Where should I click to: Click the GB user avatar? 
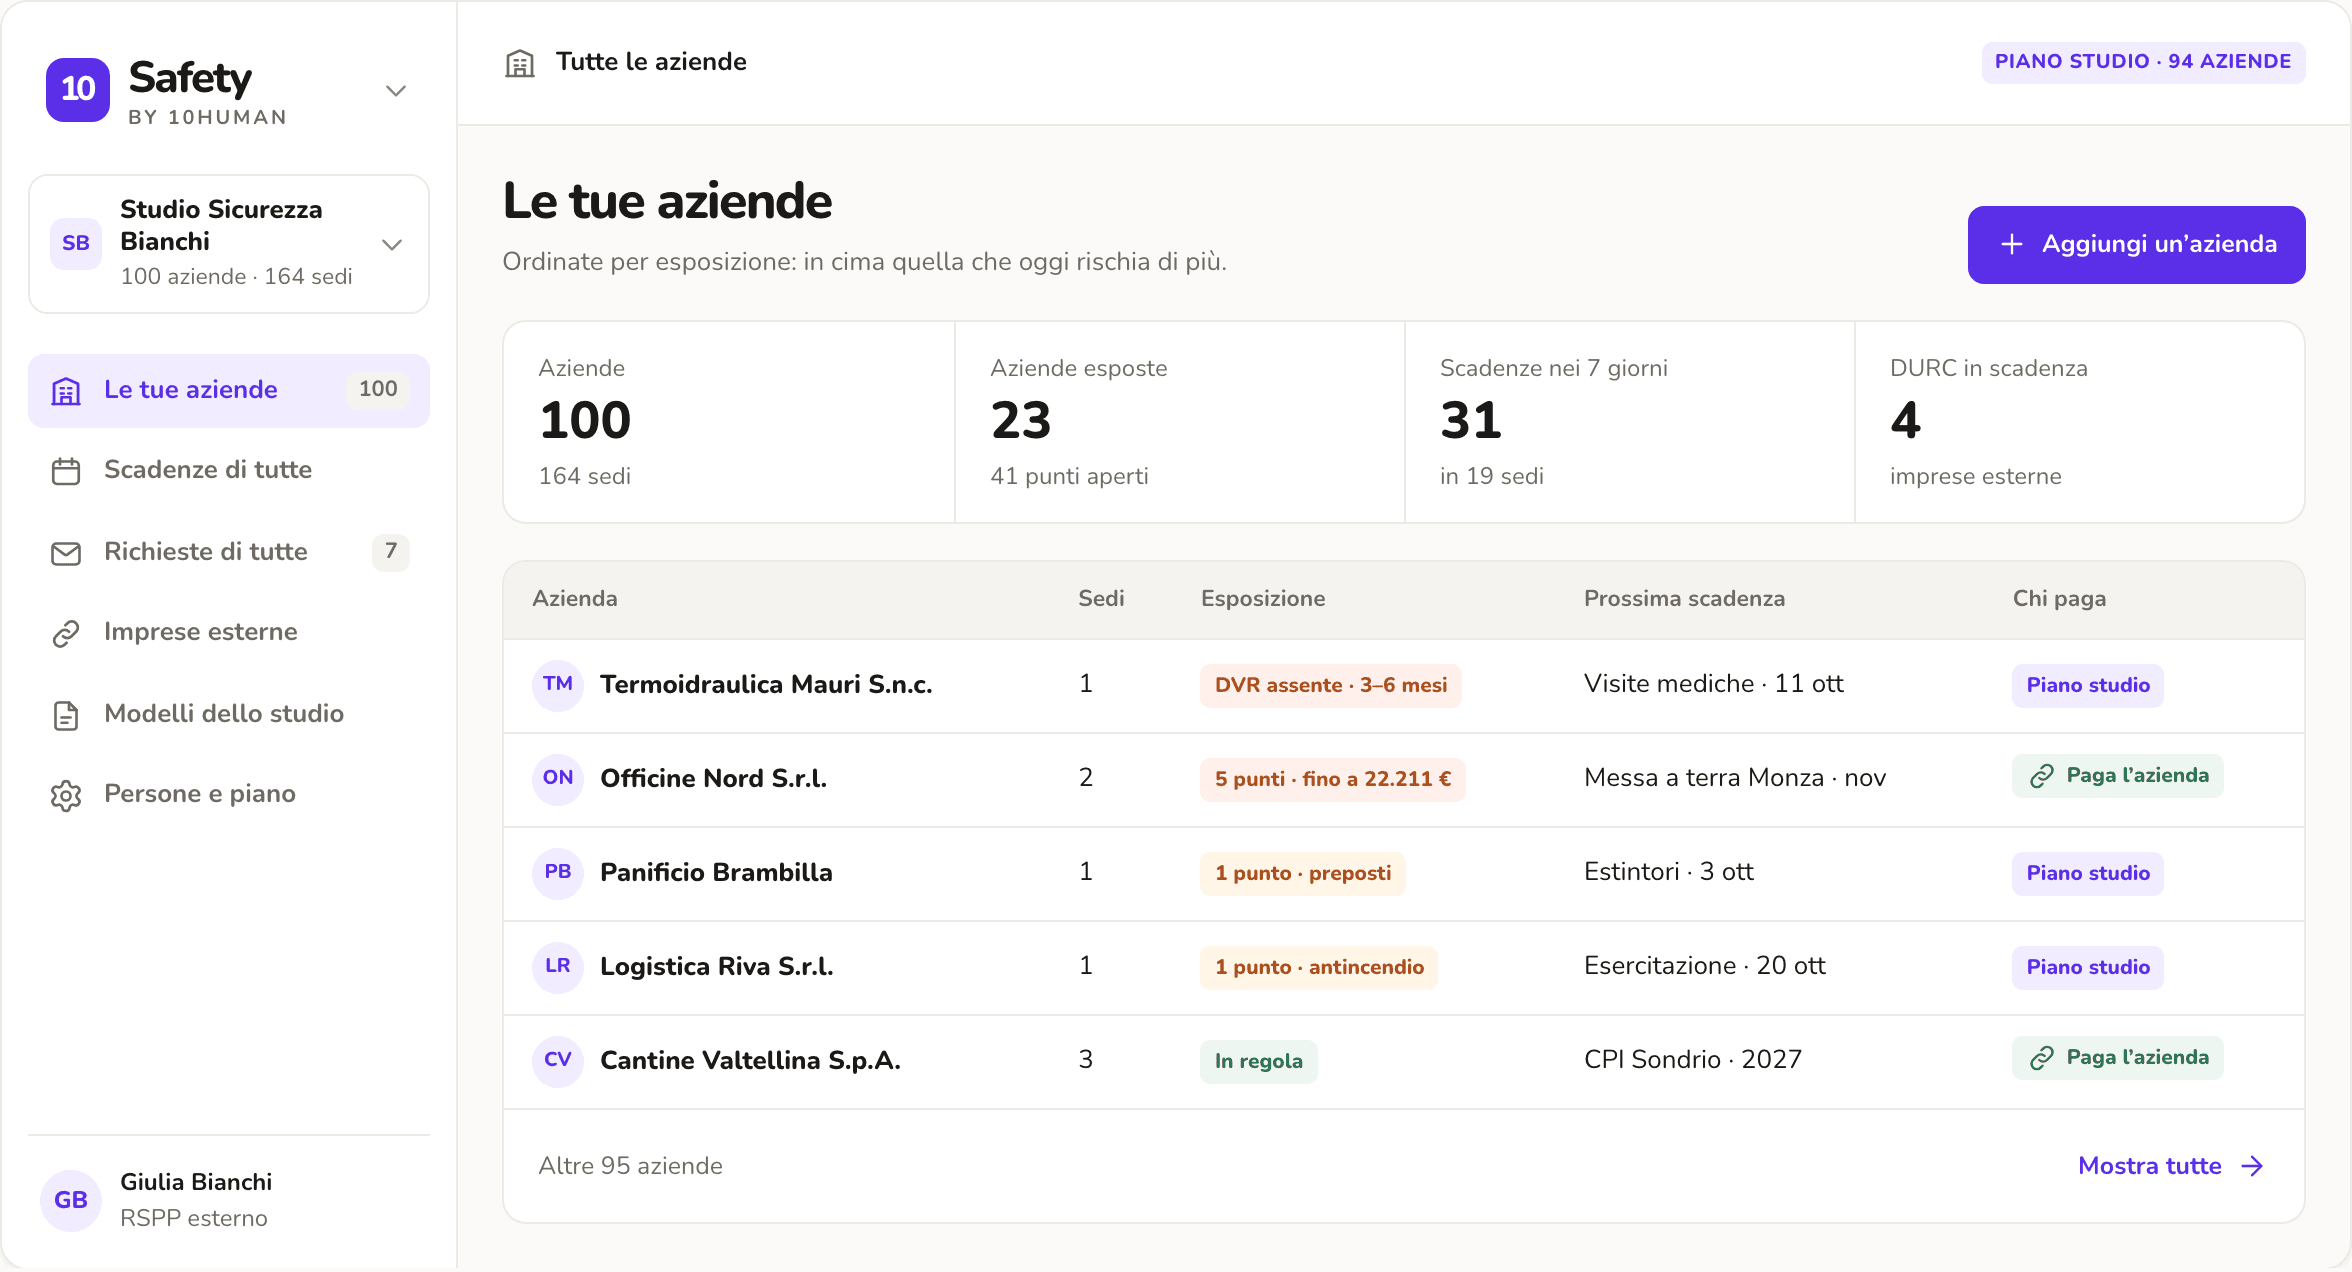[x=71, y=1200]
